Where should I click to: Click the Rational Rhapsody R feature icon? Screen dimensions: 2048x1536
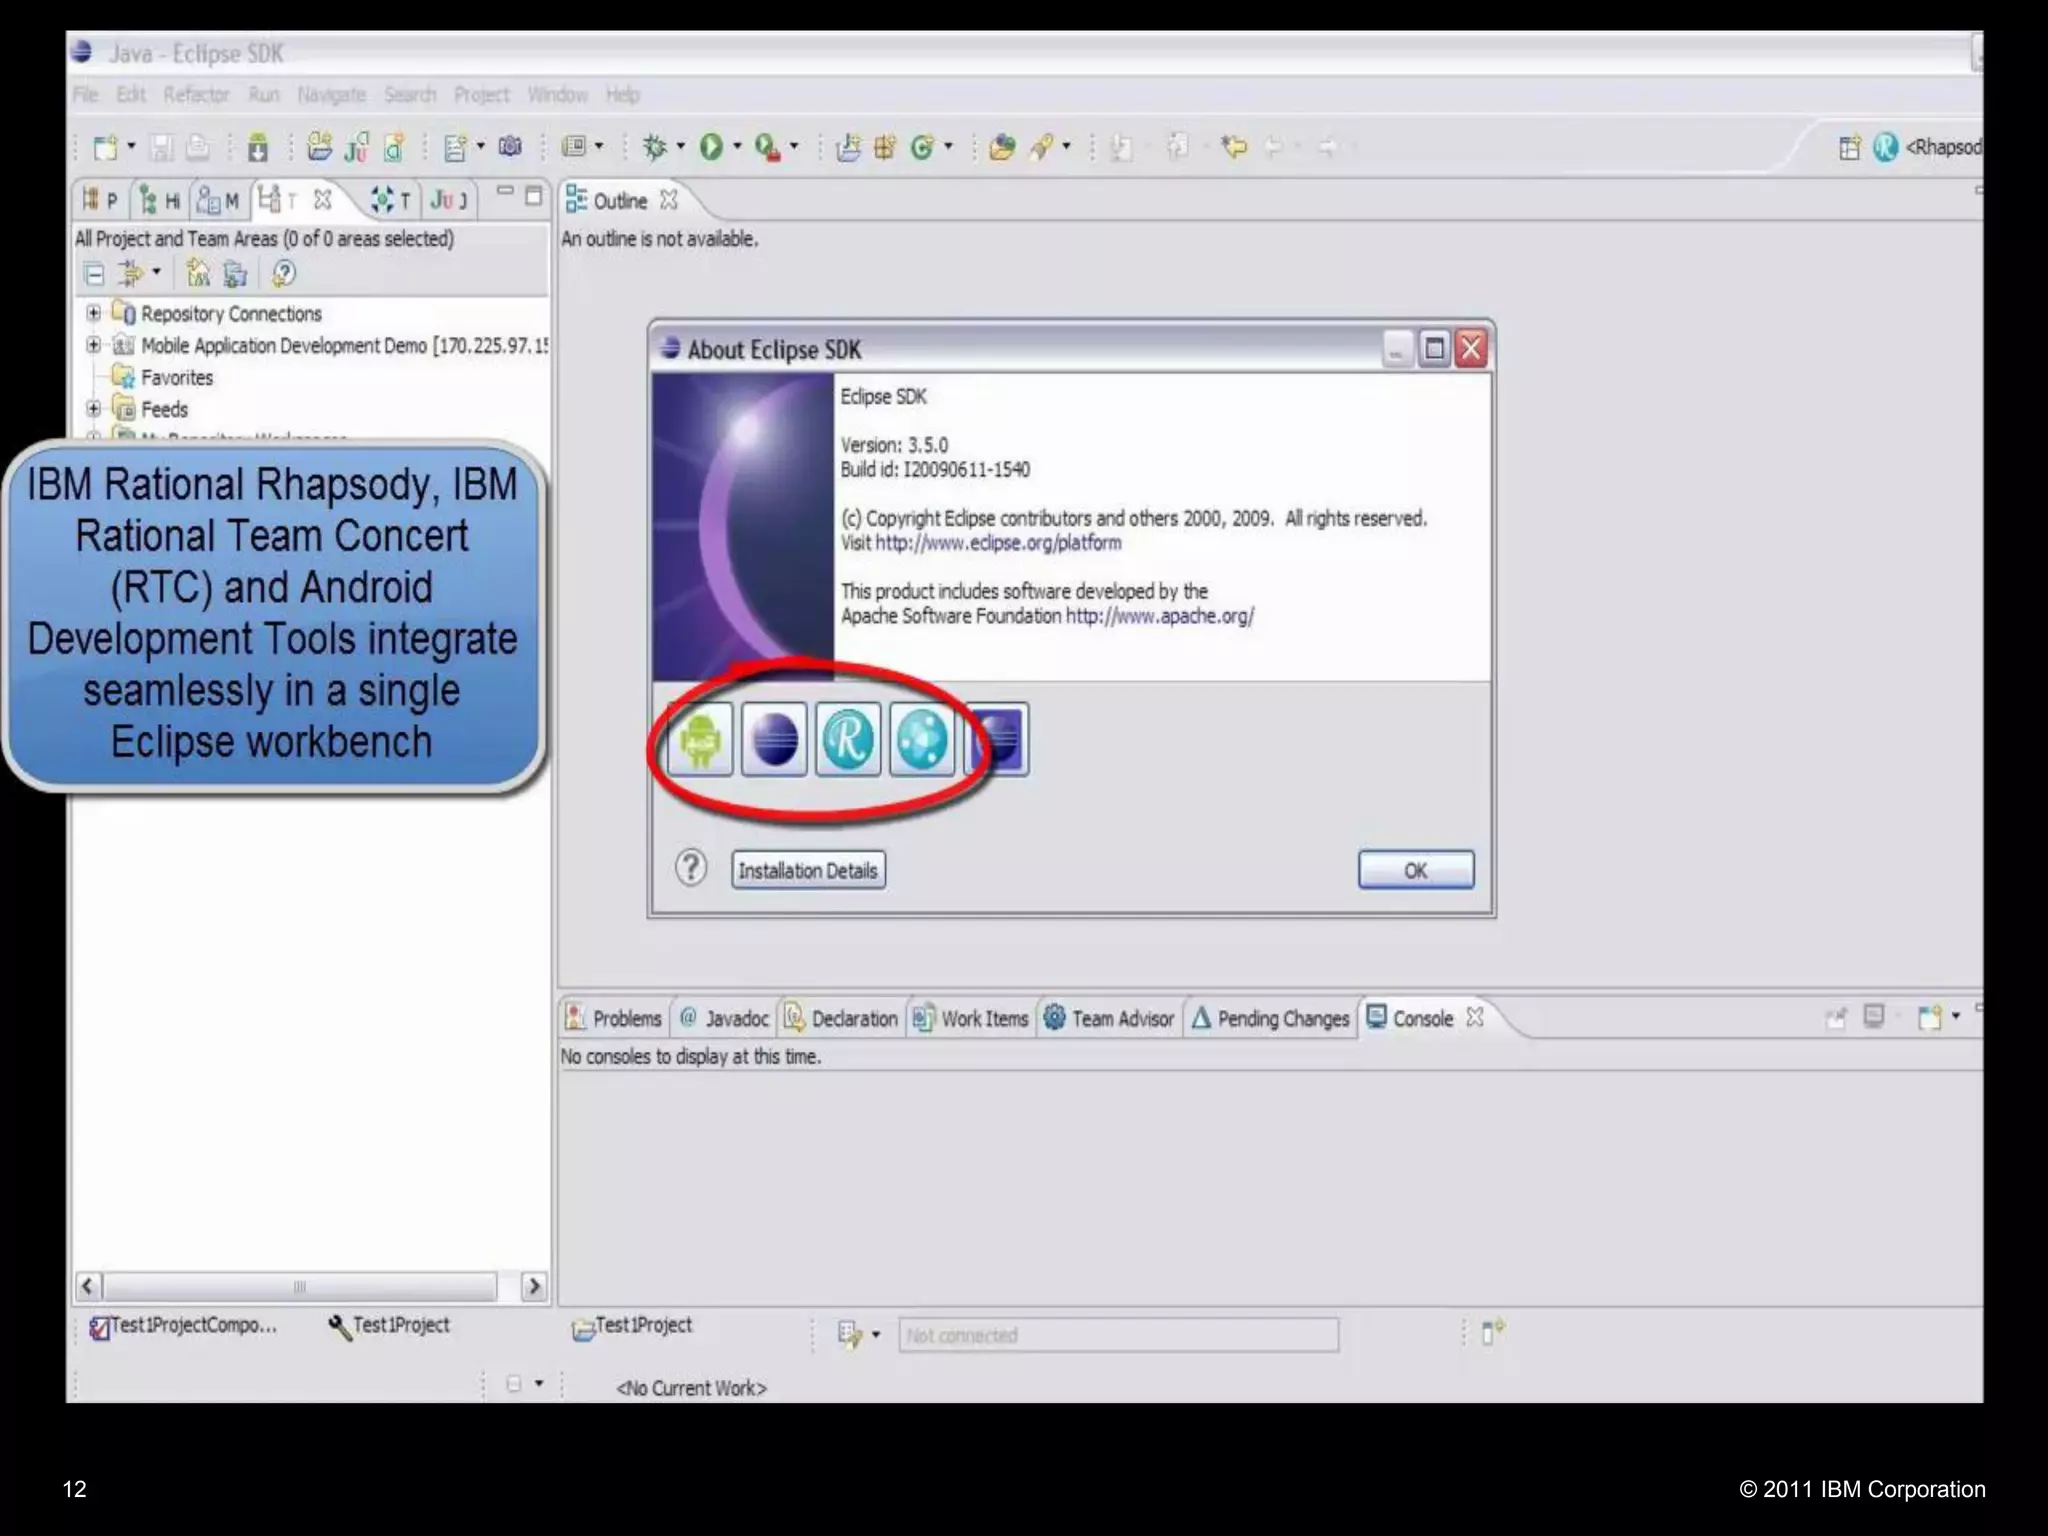(848, 740)
